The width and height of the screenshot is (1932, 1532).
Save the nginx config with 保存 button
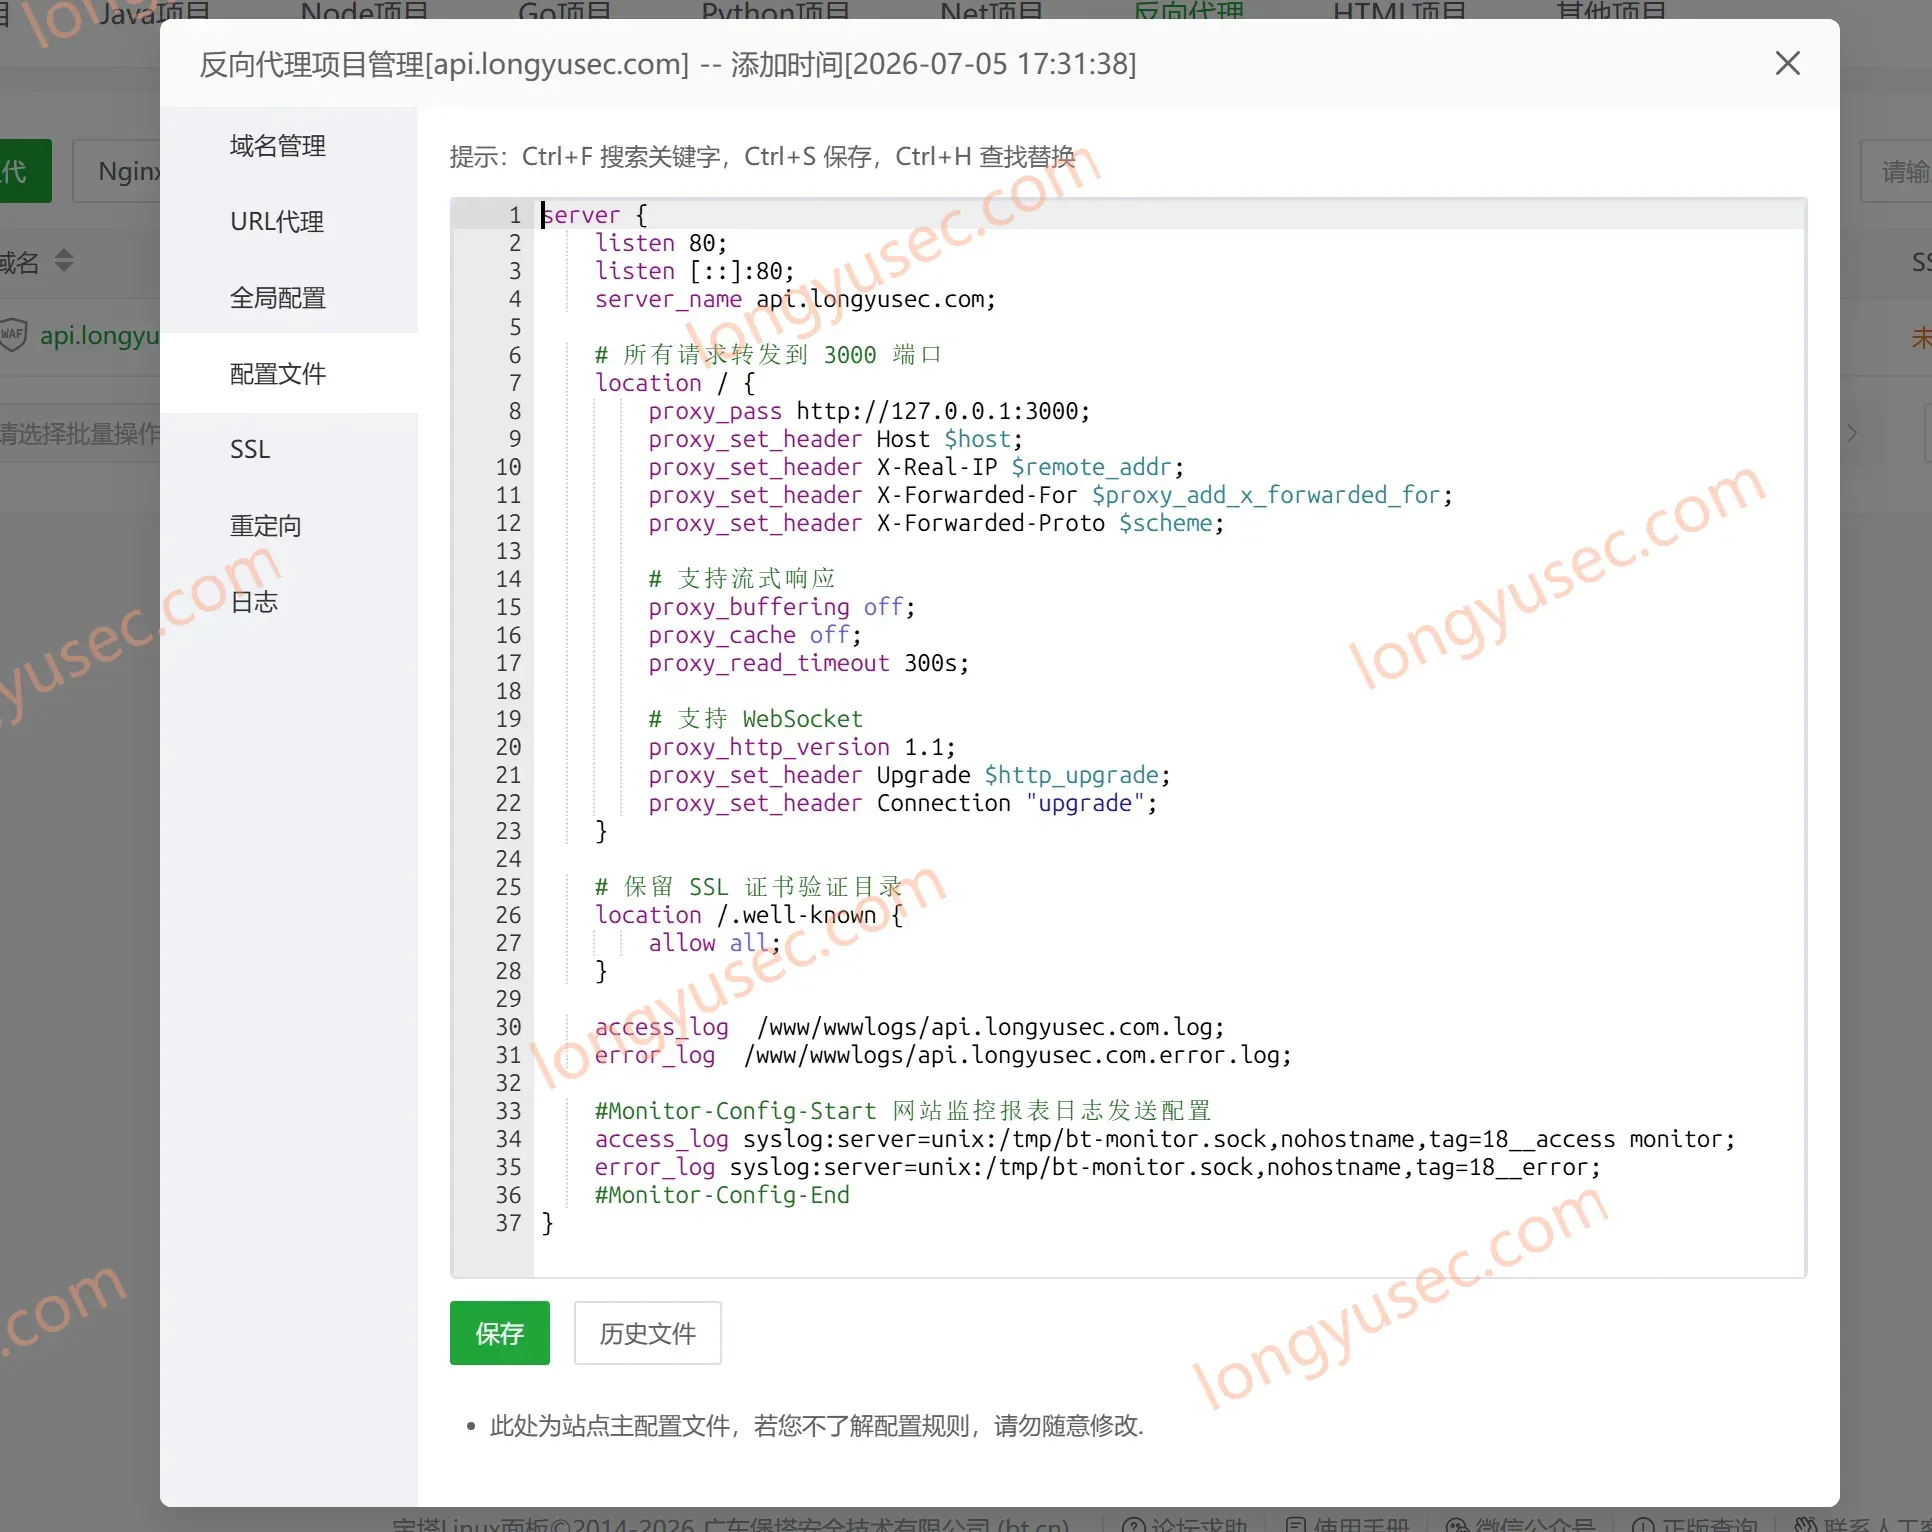(500, 1333)
